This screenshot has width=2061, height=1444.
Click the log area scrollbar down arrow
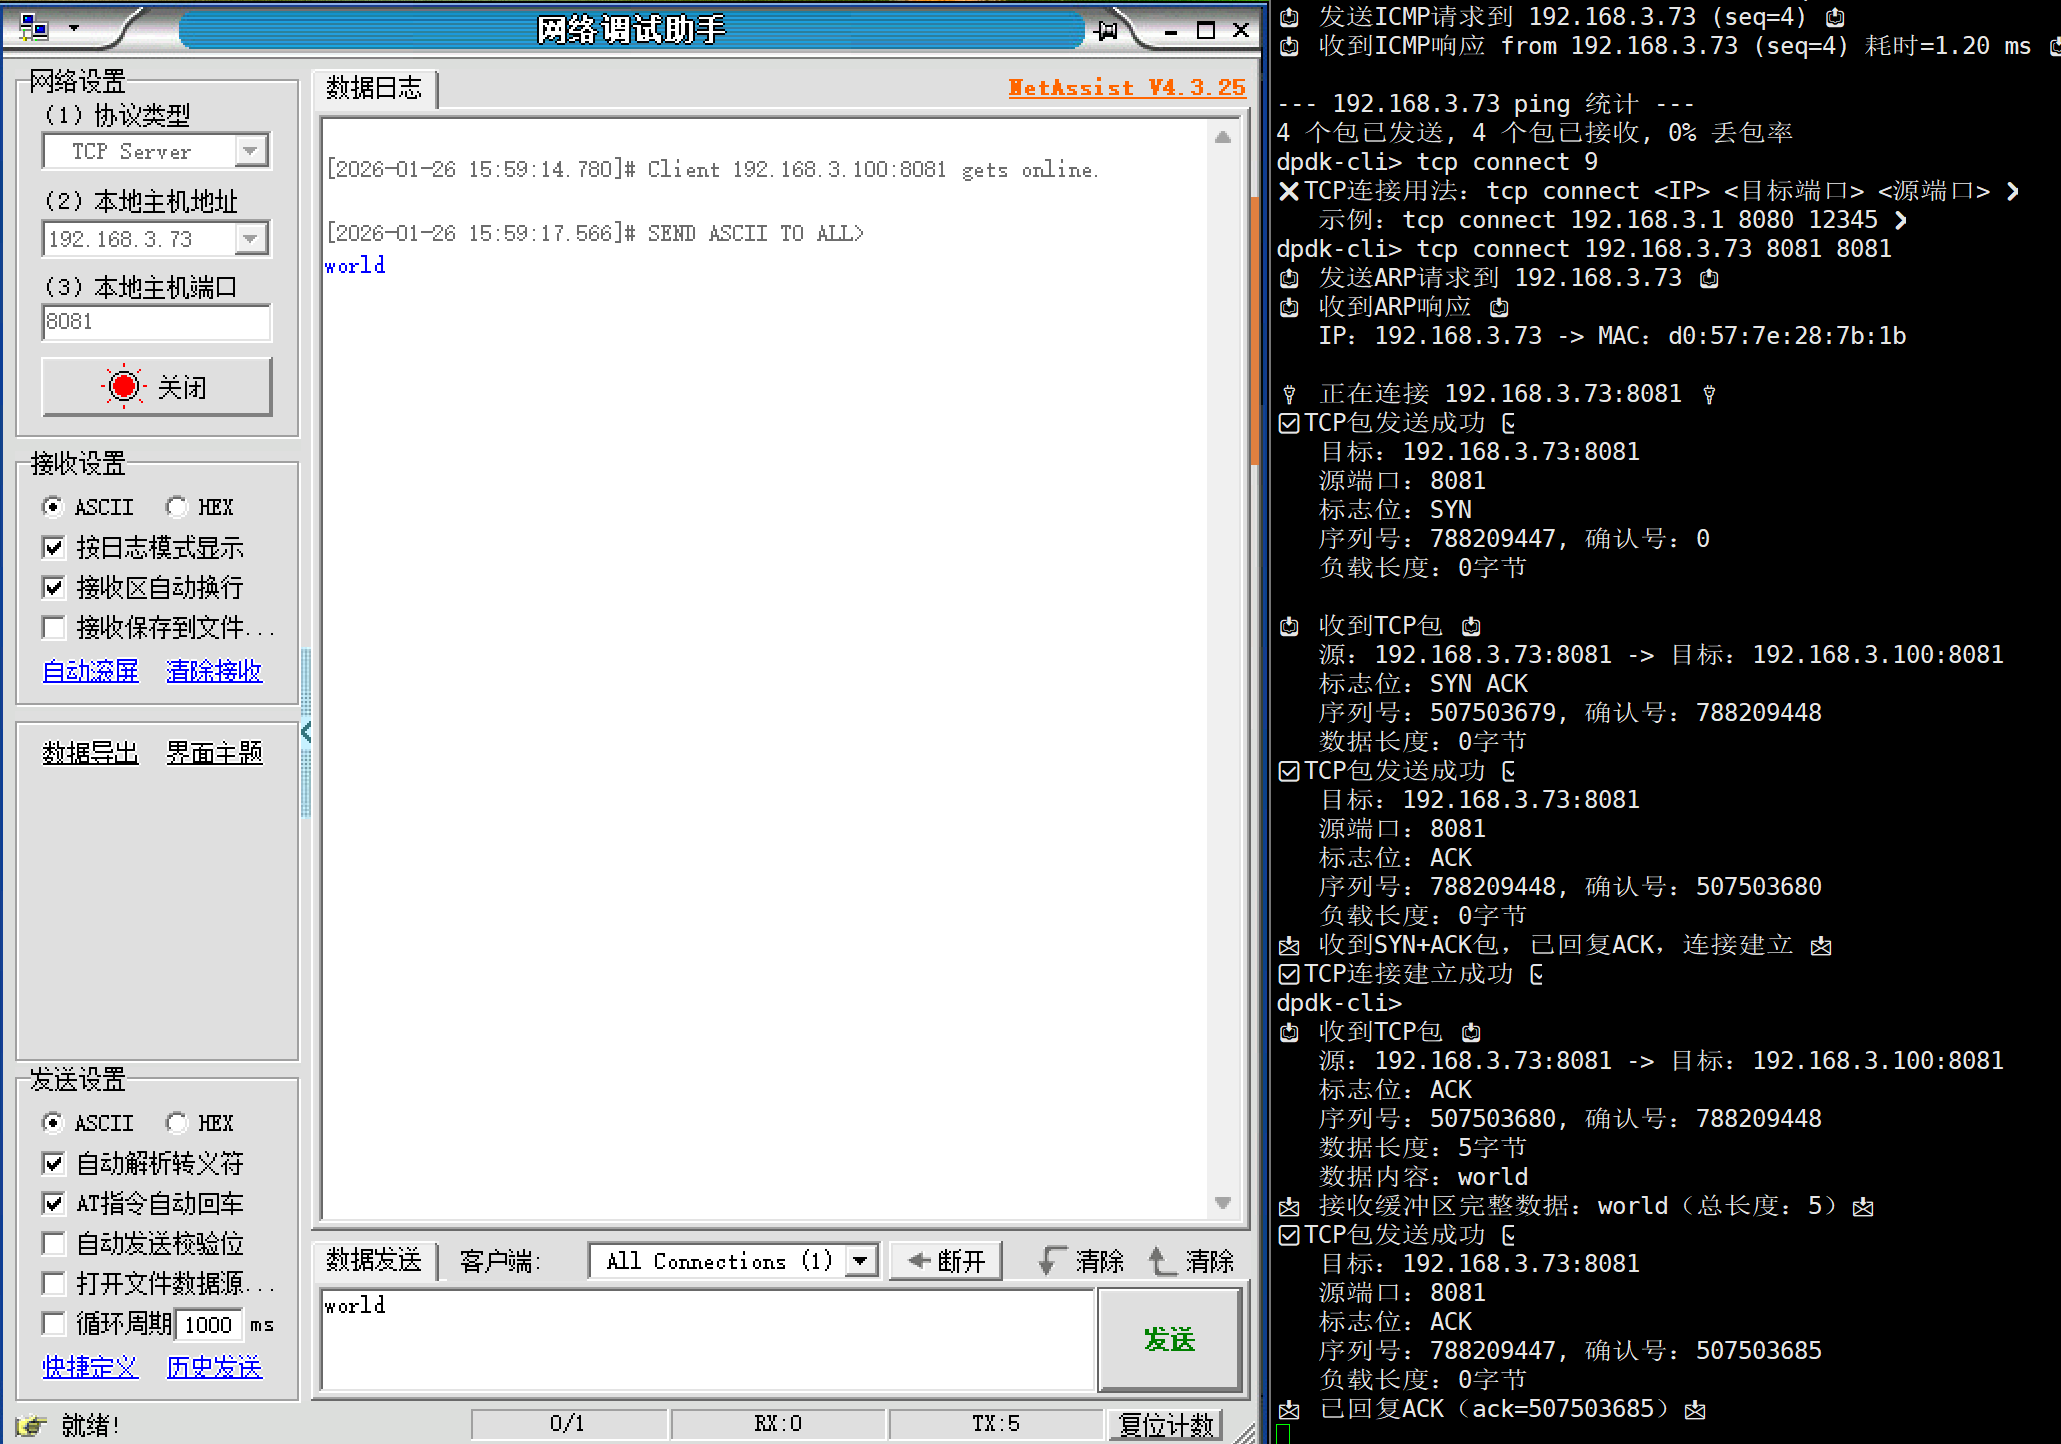tap(1222, 1203)
